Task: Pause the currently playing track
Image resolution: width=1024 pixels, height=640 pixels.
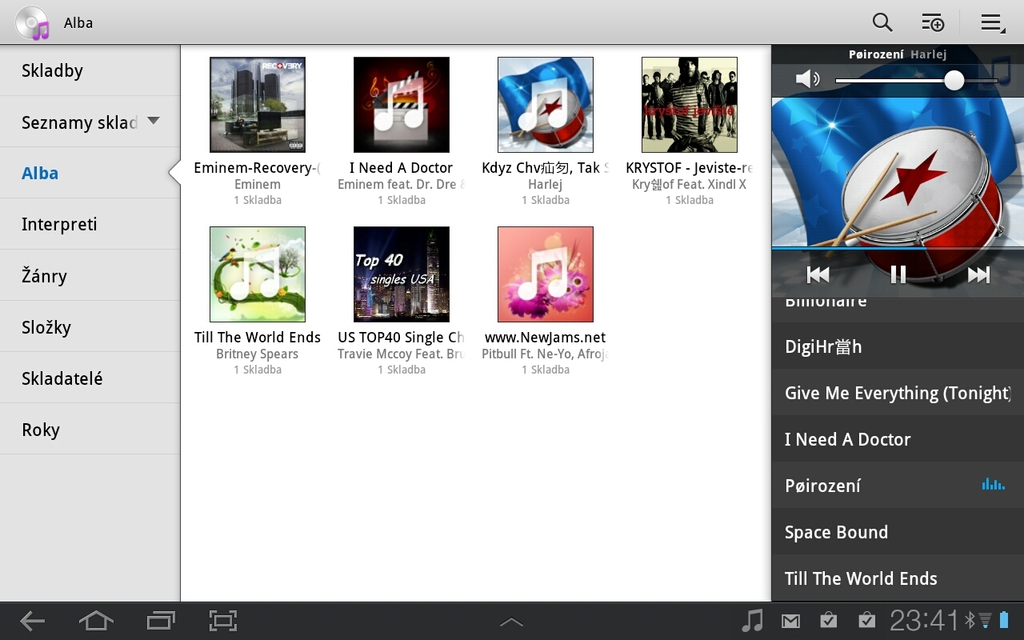Action: click(896, 273)
